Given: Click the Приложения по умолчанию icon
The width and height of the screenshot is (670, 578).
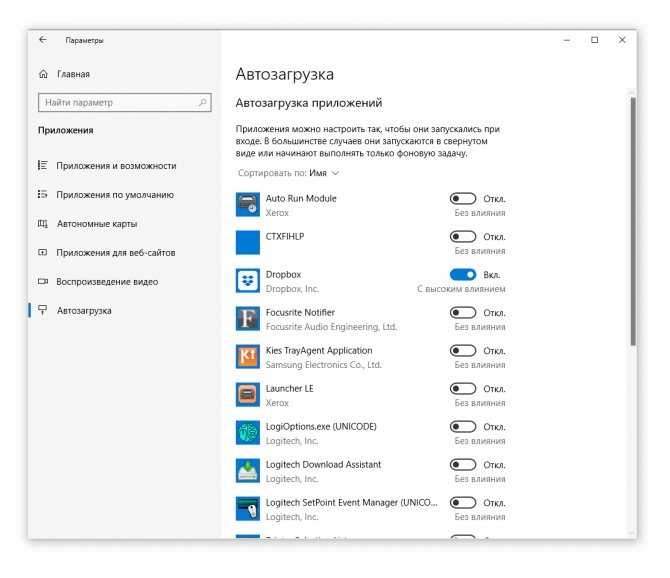Looking at the screenshot, I should [42, 194].
